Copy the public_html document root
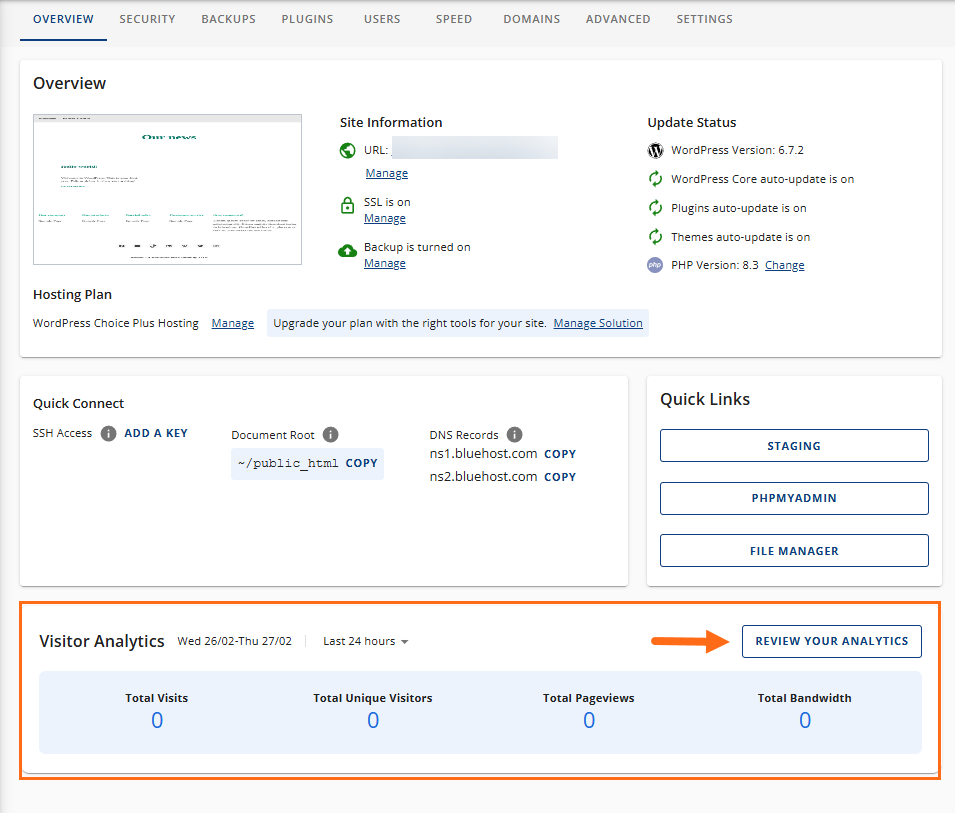This screenshot has height=813, width=955. click(x=362, y=463)
